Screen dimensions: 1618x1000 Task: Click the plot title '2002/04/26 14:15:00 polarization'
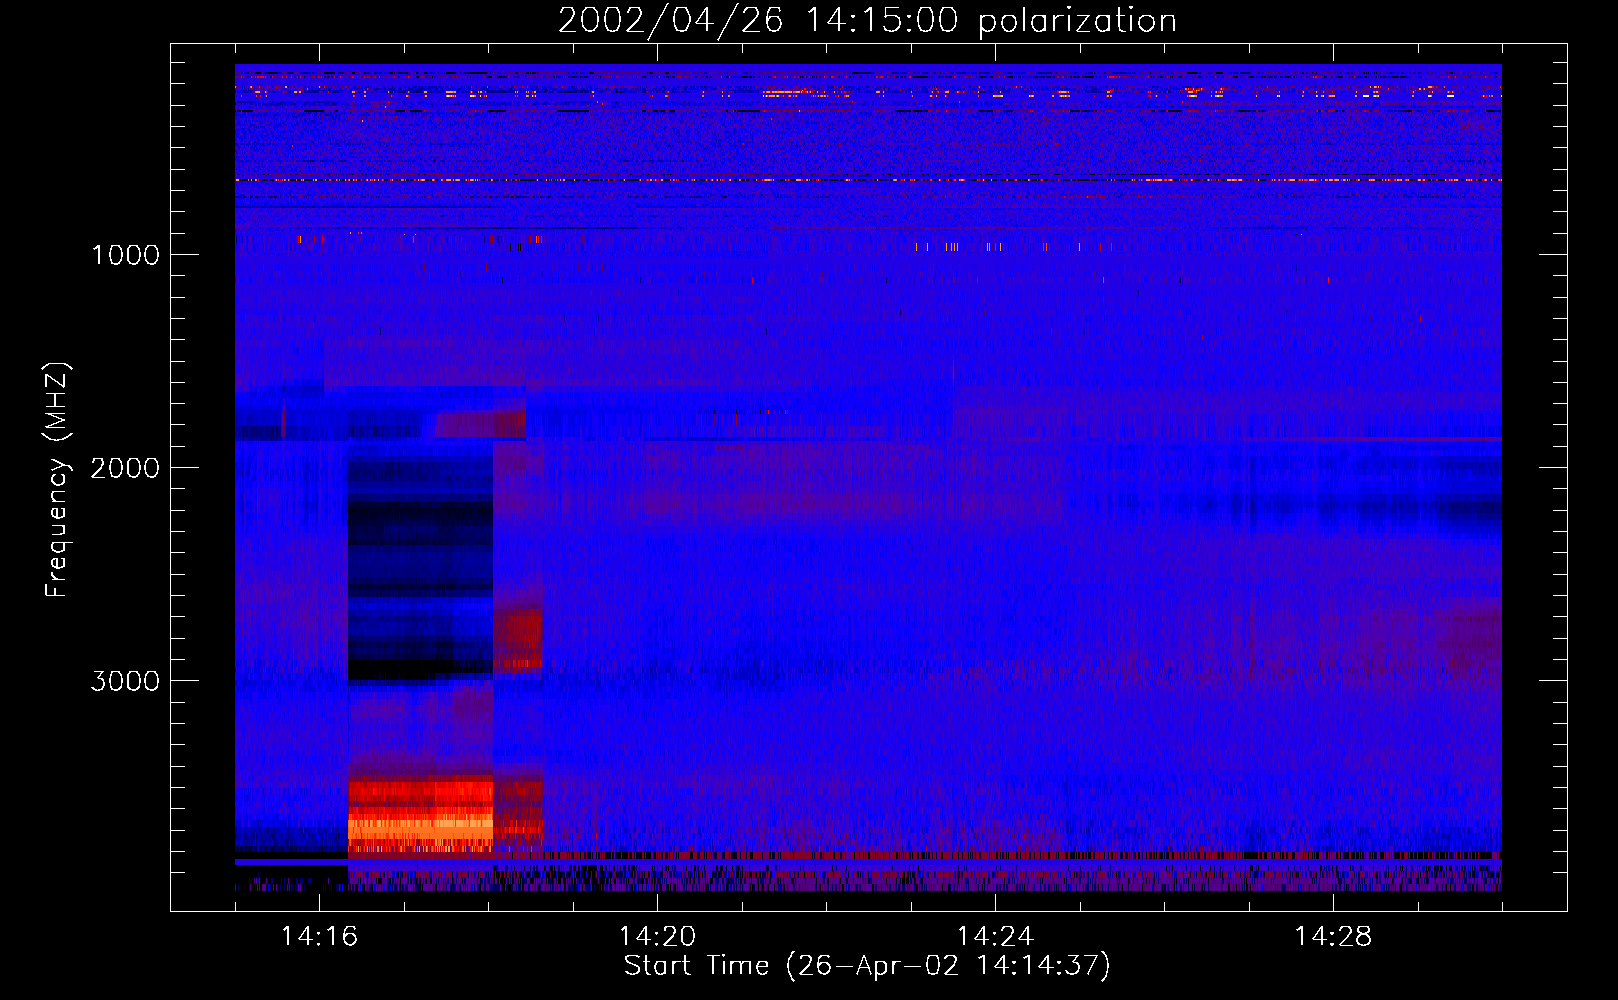867,21
